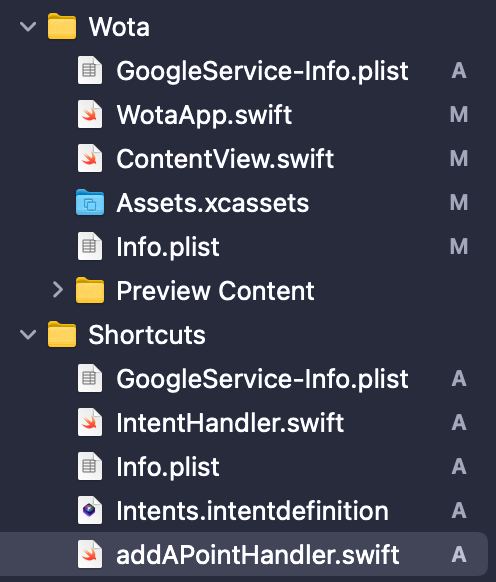Click the Assets.xcassets catalog folder icon
Viewport: 496px width, 582px height.
click(x=90, y=202)
